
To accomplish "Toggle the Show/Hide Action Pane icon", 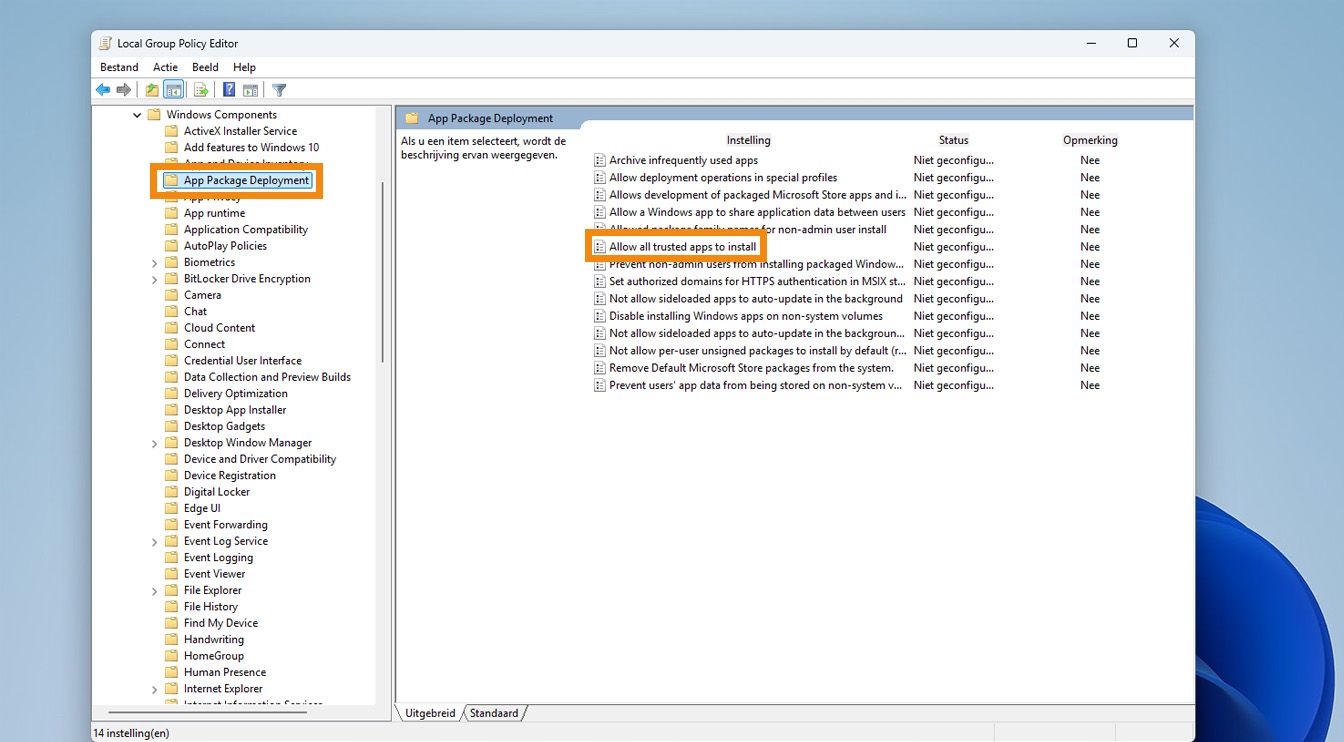I will (250, 90).
